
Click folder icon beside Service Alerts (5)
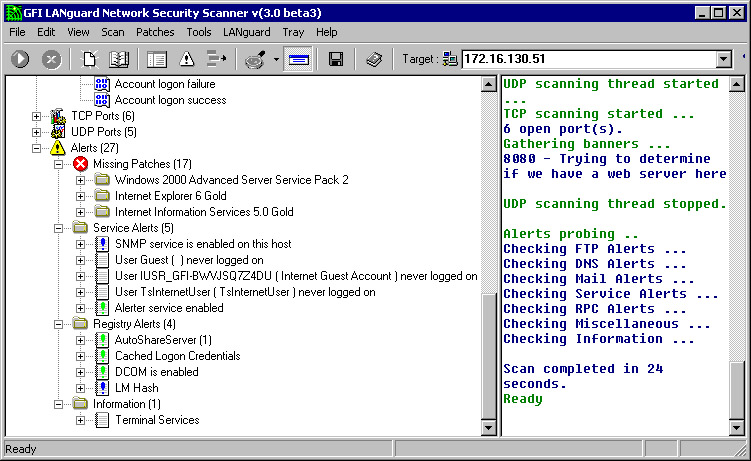coord(80,227)
